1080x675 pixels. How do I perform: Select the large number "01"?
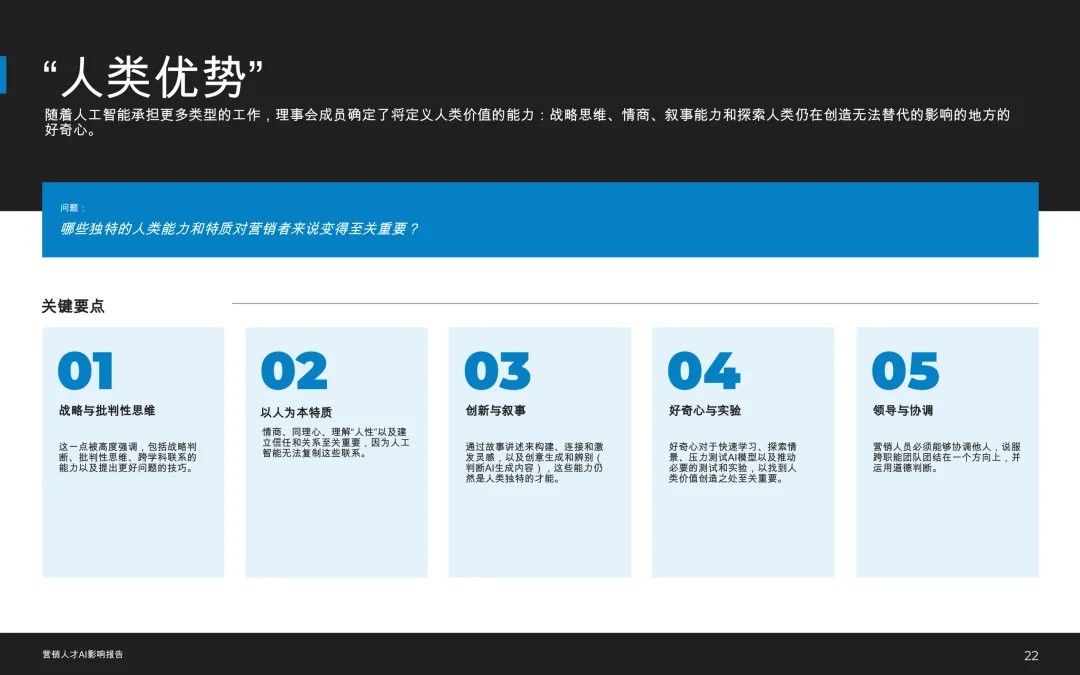click(84, 370)
